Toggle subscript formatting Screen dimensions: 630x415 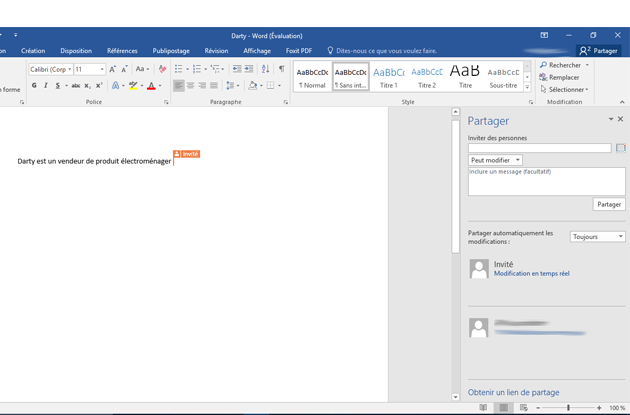tap(87, 85)
